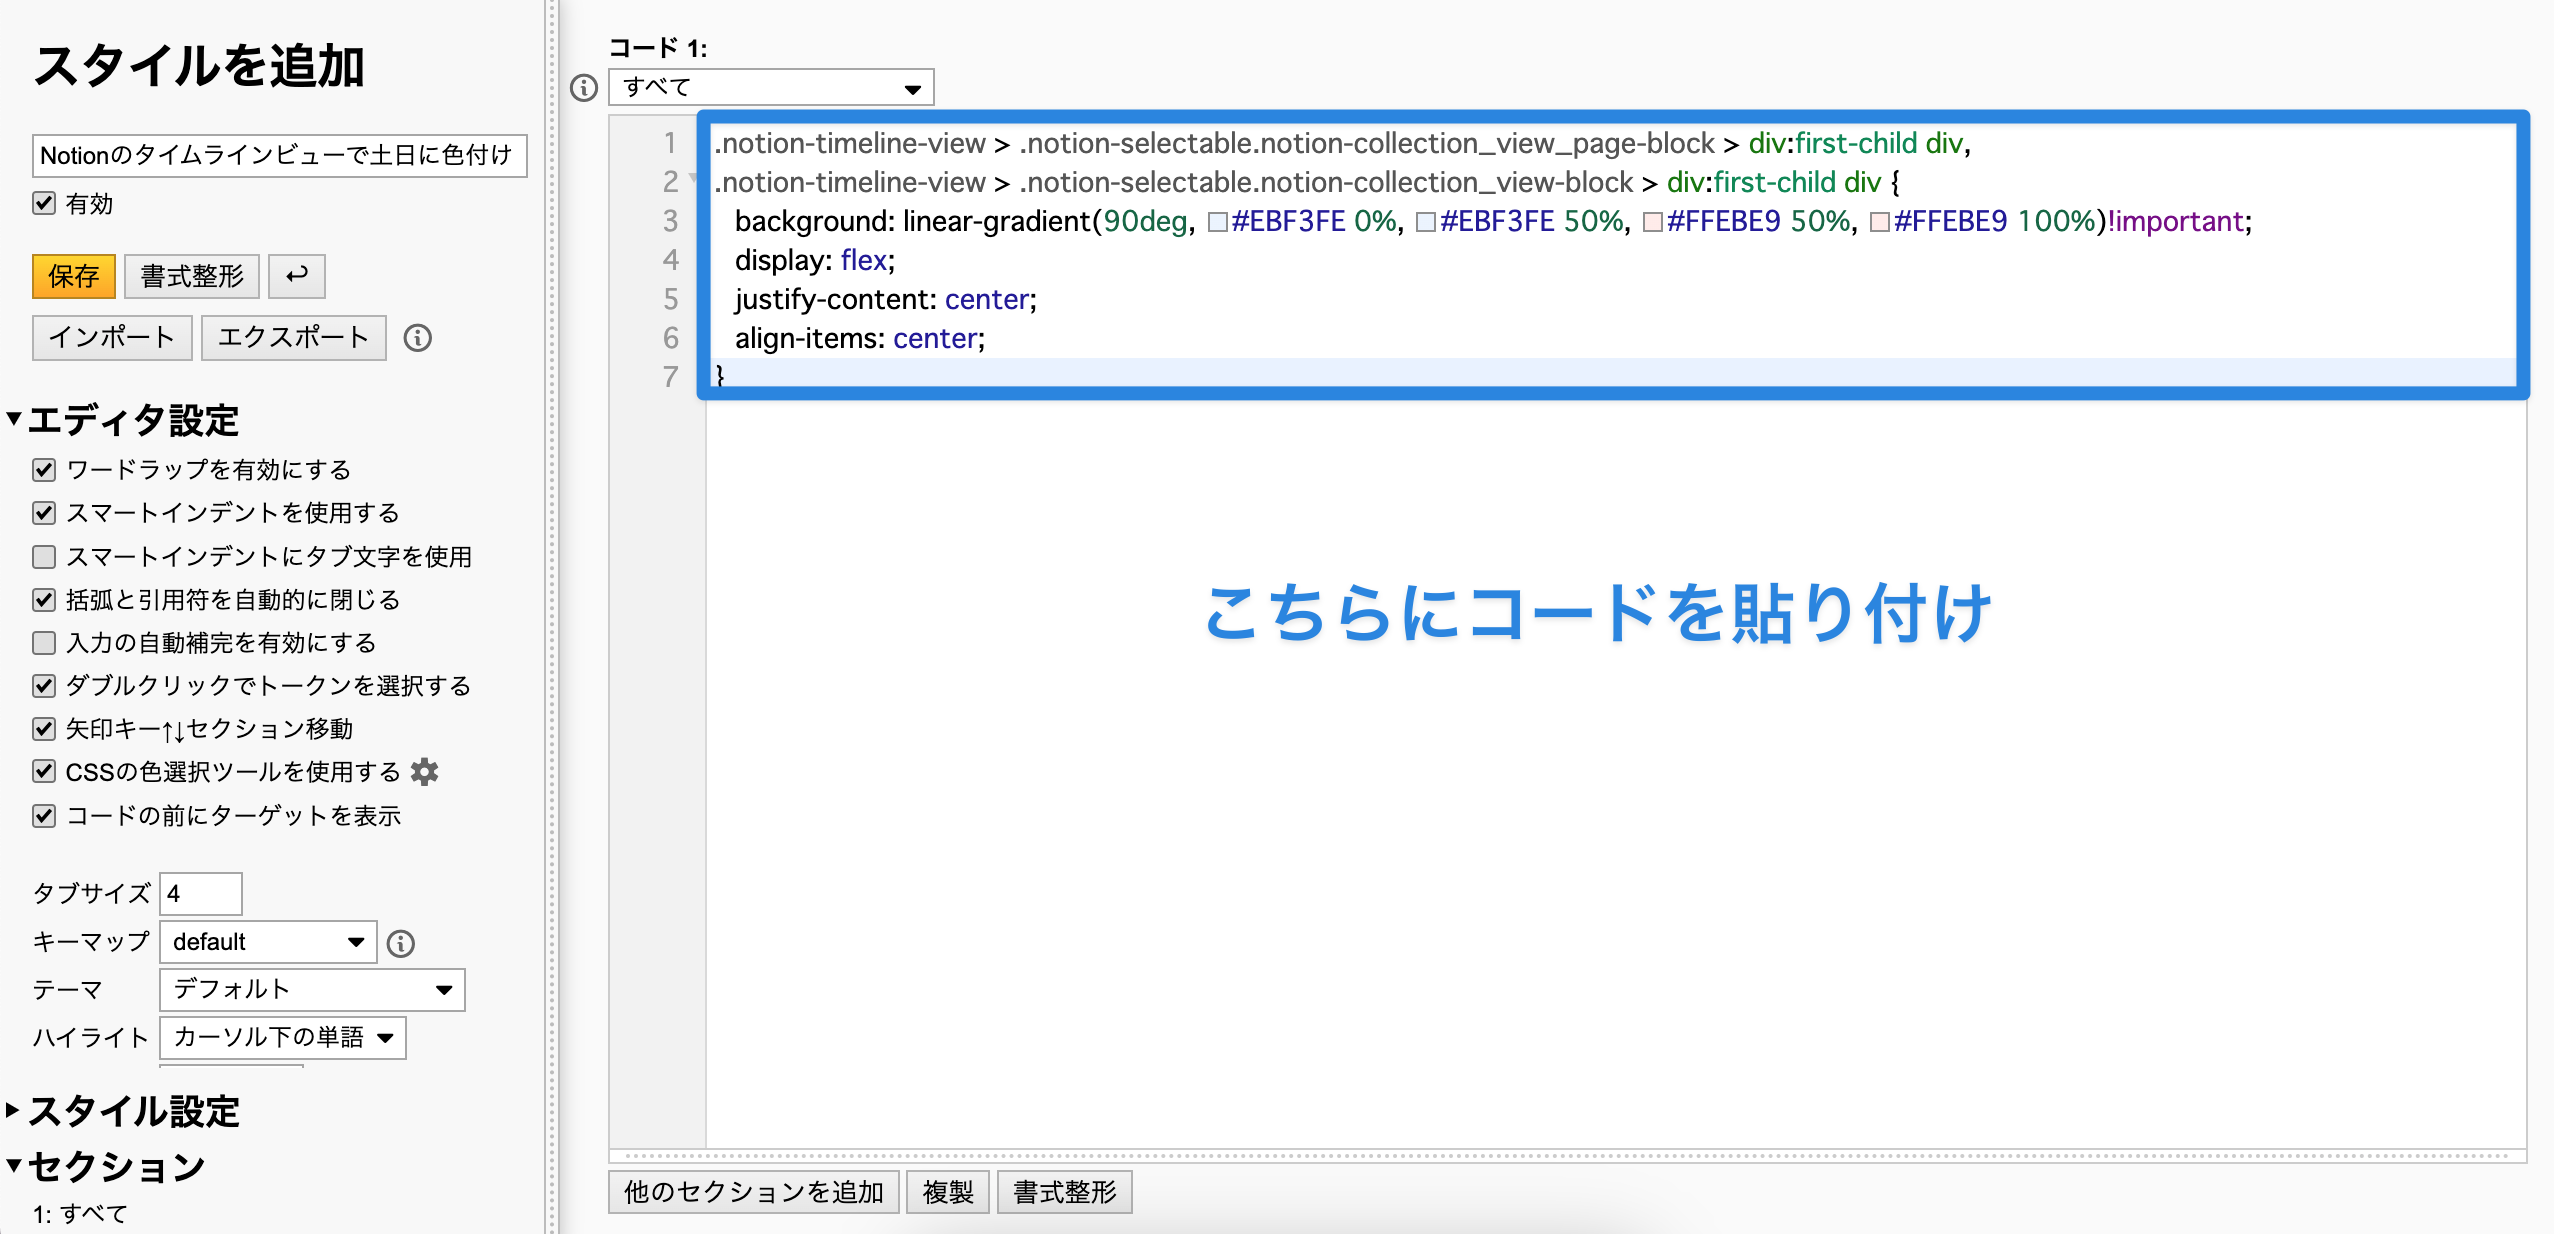Enable スマートインデントにタブ文字を使用 checkbox
Viewport: 2554px width, 1234px height.
44,556
